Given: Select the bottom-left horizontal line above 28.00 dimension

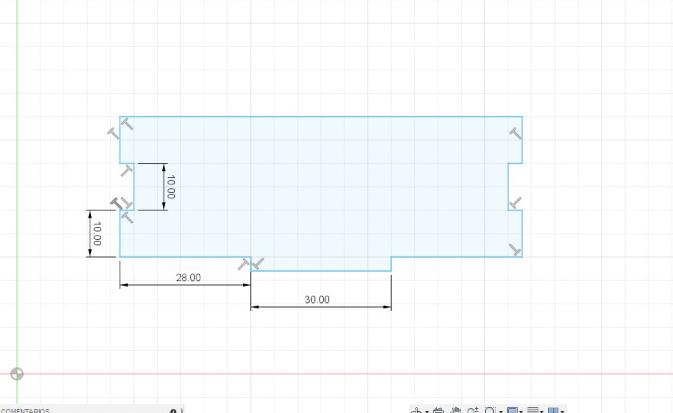Looking at the screenshot, I should point(185,257).
